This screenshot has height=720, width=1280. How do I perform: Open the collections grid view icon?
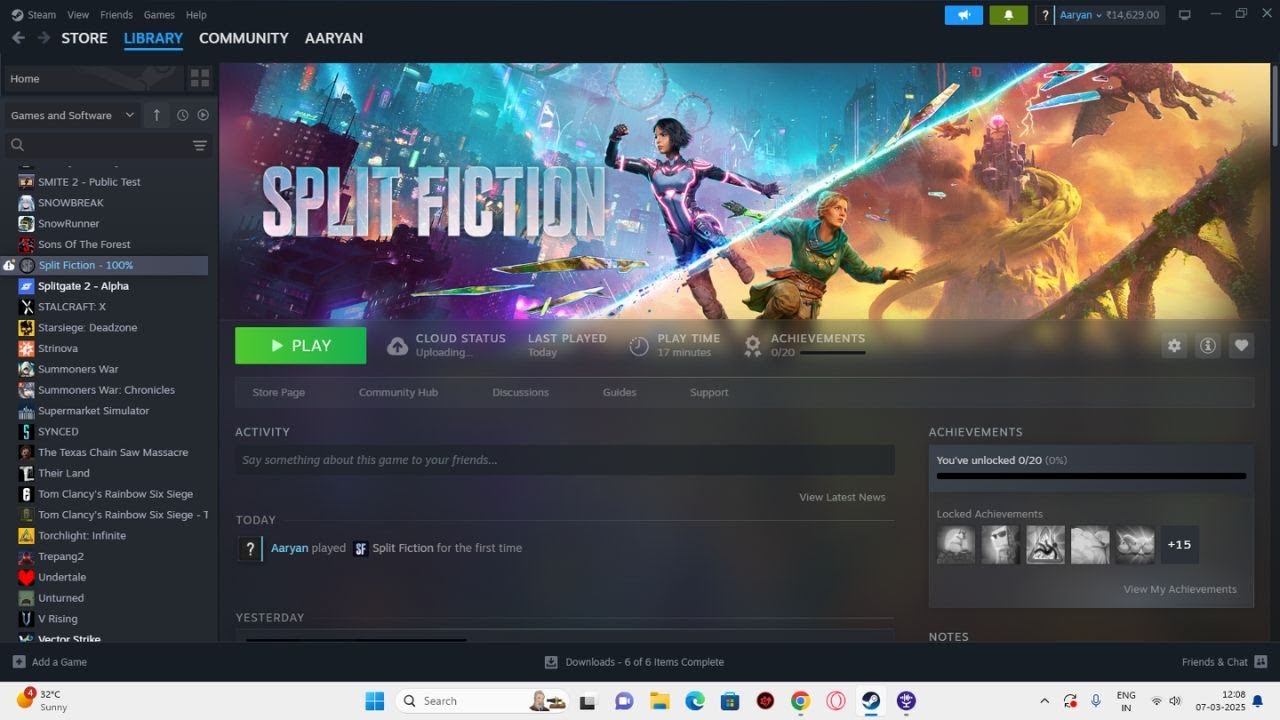tap(199, 78)
